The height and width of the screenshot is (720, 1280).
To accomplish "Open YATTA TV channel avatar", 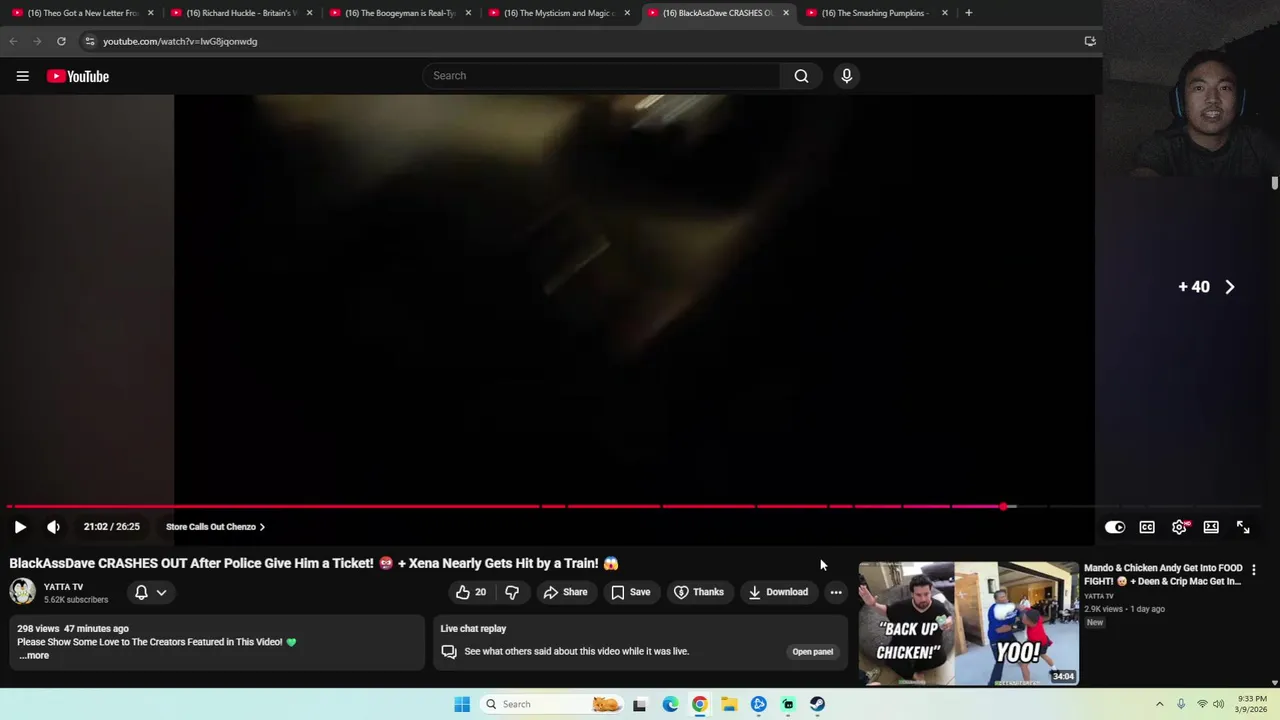I will pos(22,592).
